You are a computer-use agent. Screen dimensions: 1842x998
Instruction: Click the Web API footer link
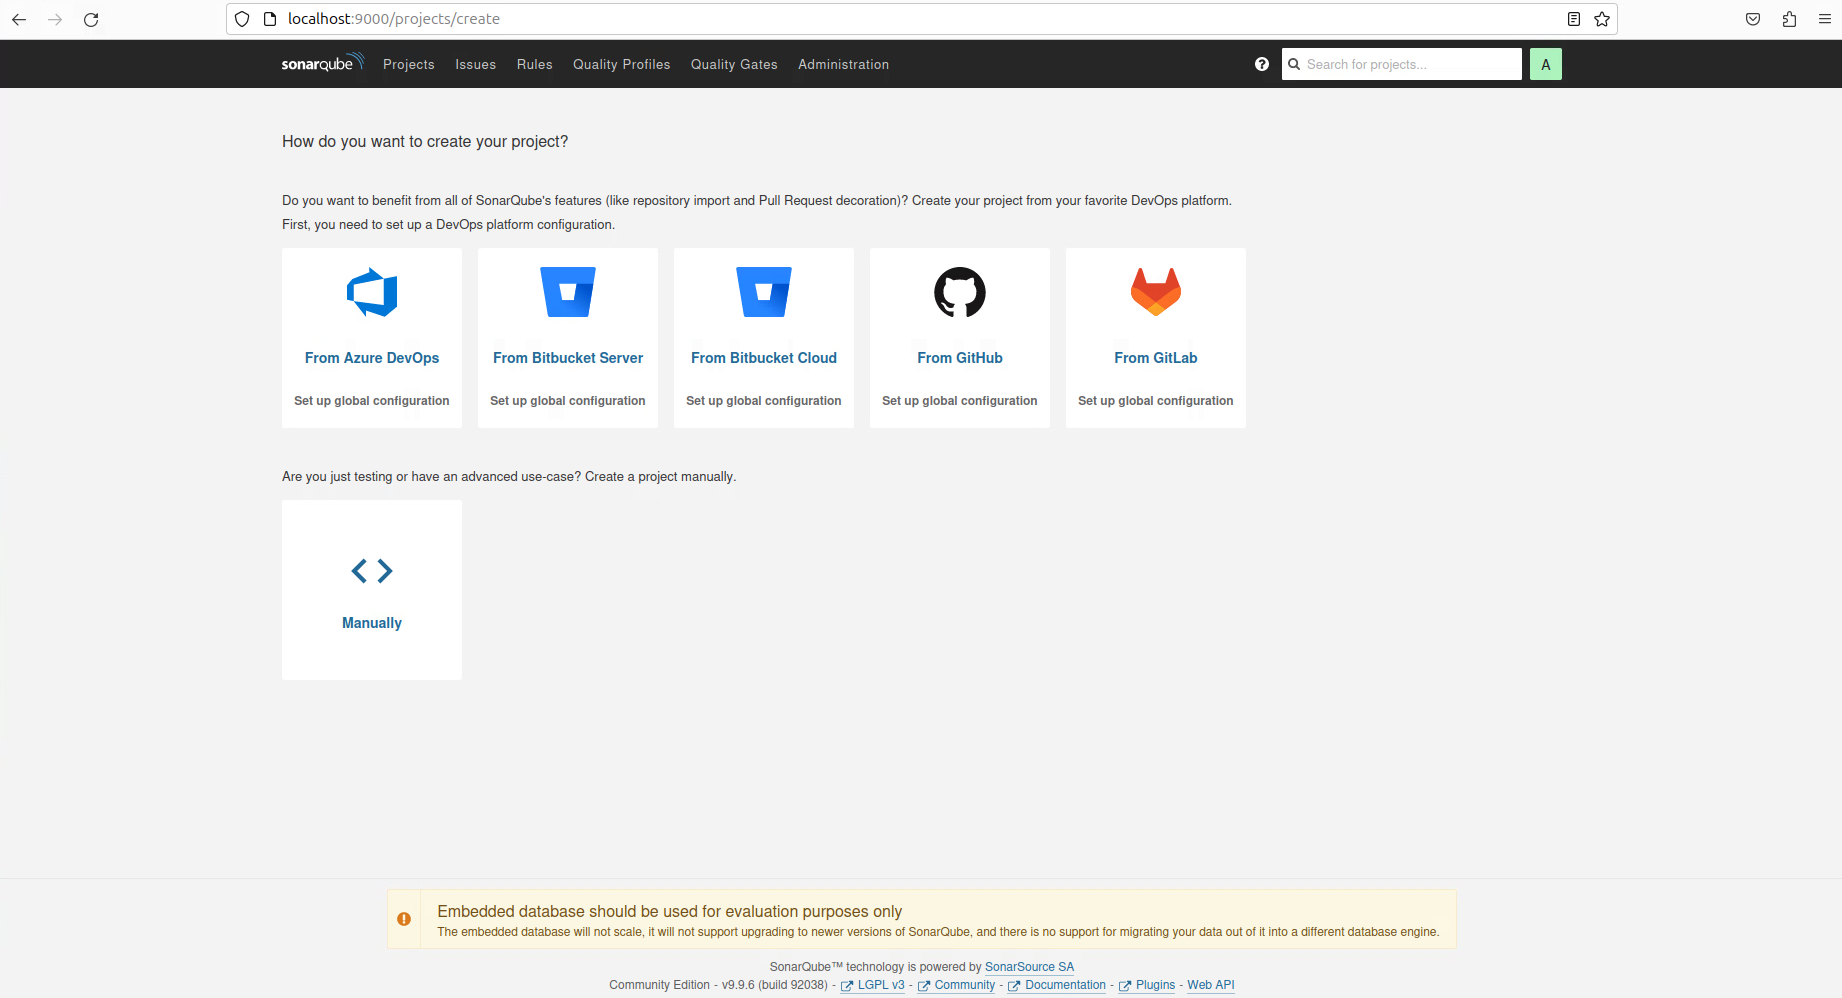(1210, 985)
